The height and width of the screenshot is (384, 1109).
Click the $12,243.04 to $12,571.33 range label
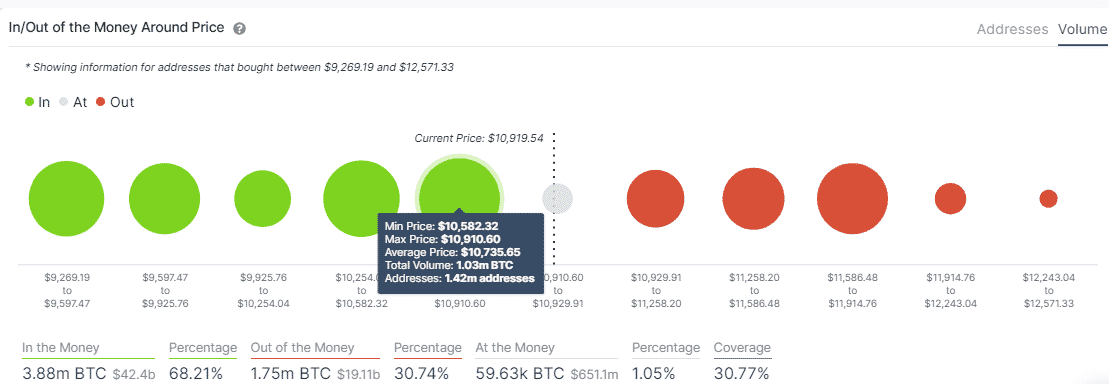coord(1049,291)
